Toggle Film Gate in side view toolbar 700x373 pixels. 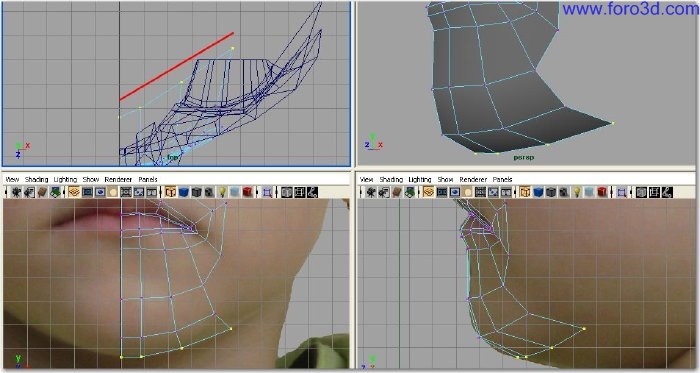442,192
